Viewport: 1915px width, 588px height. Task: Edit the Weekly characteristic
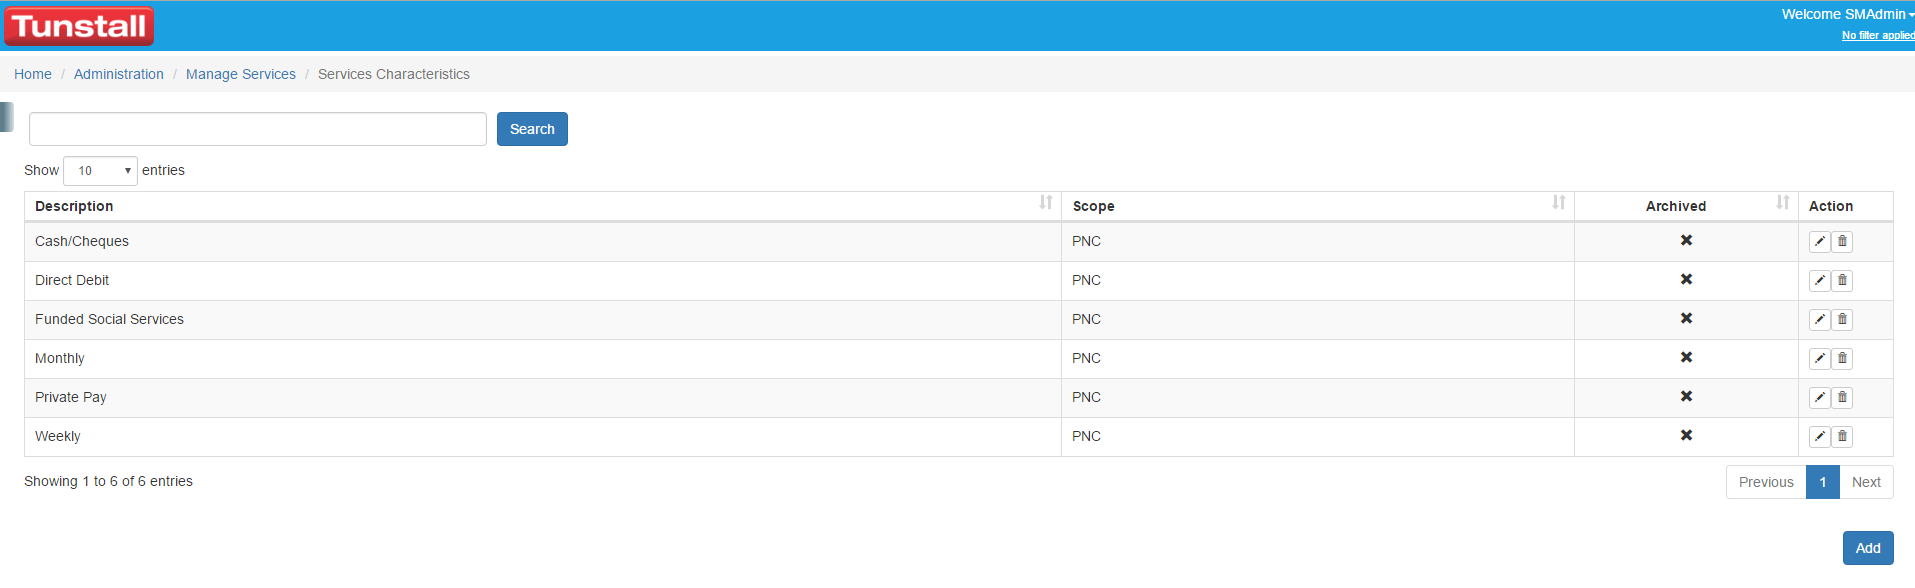click(x=1820, y=436)
